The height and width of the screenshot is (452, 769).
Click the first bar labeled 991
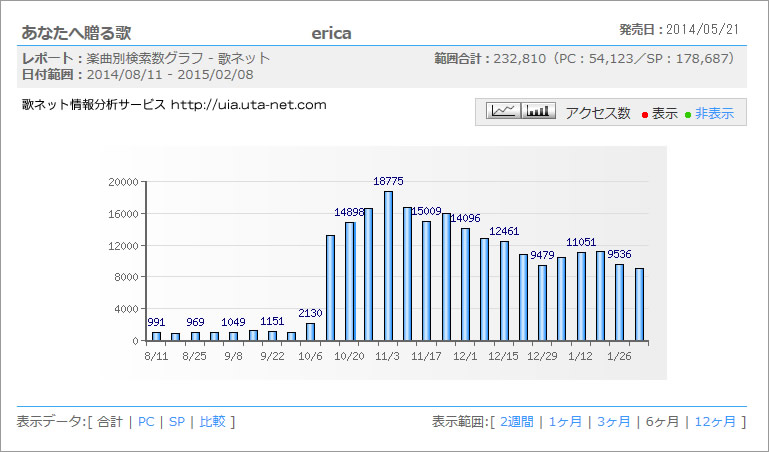[156, 336]
